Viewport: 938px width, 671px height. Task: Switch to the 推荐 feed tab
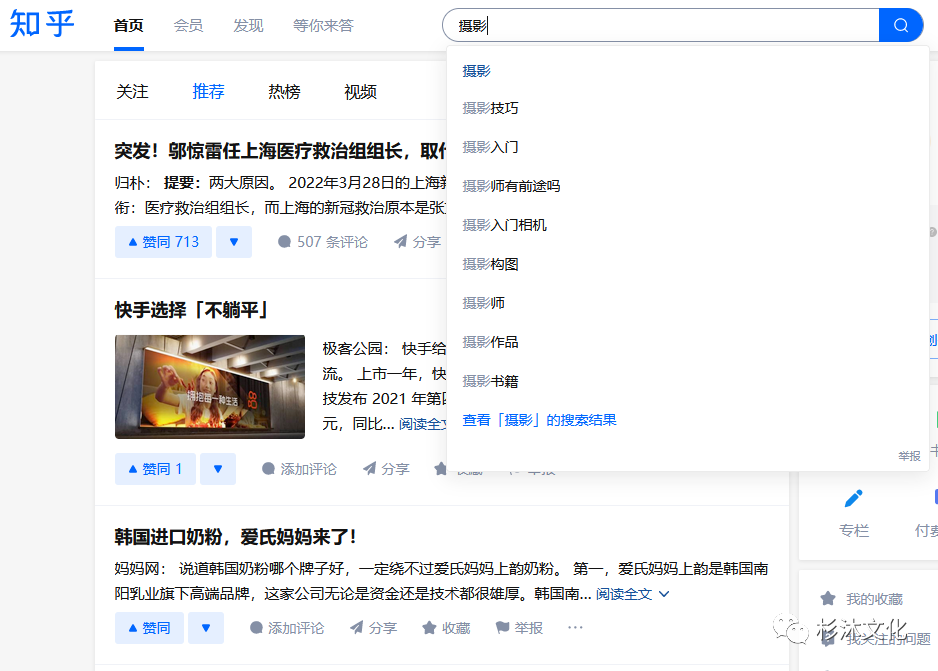coord(208,92)
